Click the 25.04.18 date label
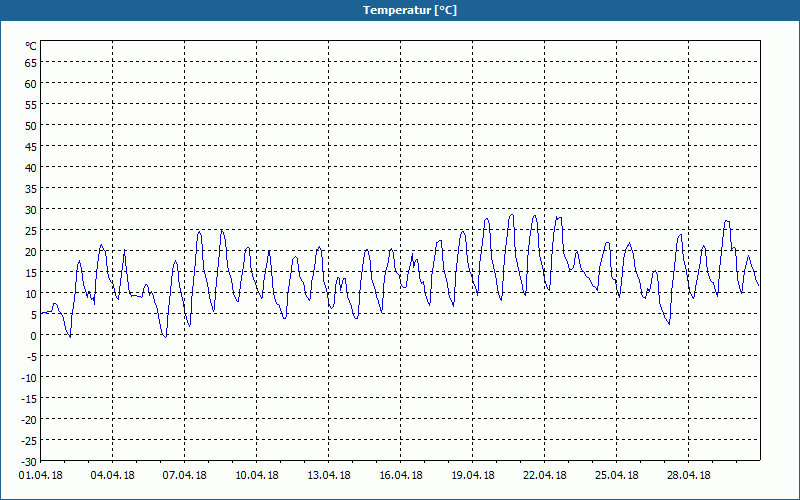 point(616,476)
